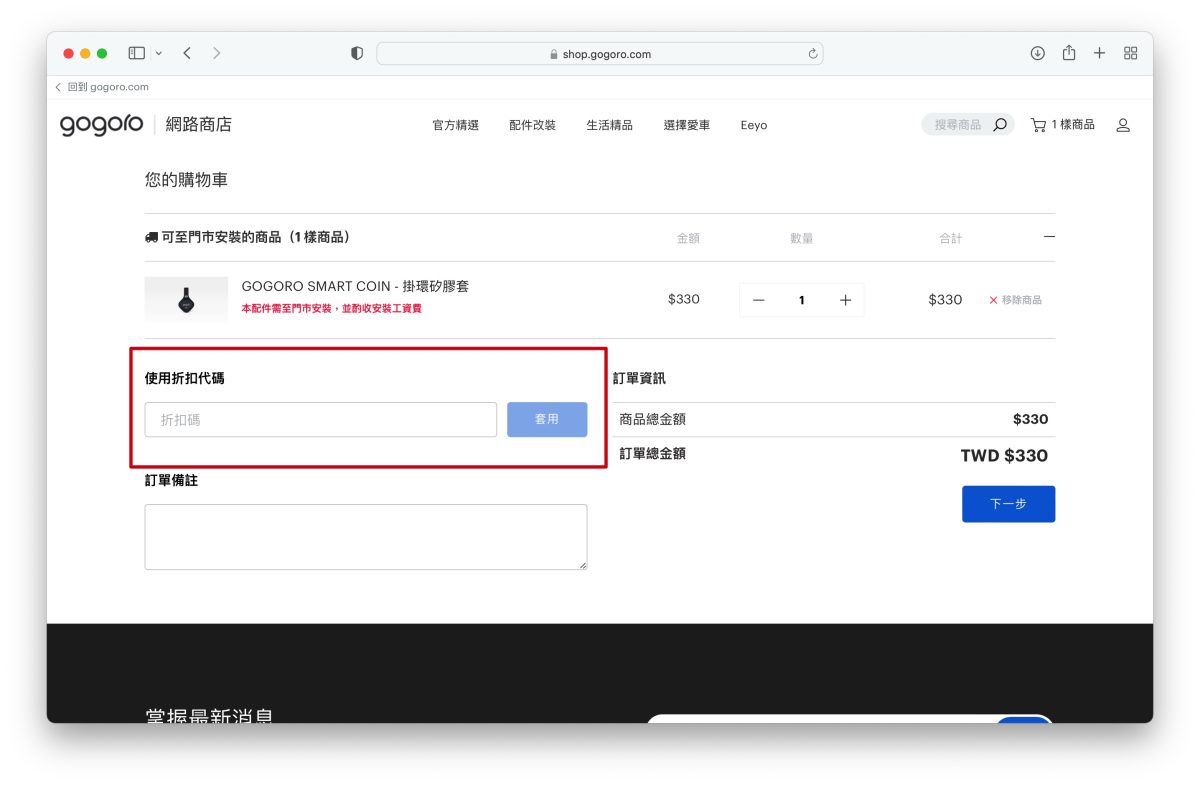Collapse the 可至門市安裝的商品 section

point(1049,237)
